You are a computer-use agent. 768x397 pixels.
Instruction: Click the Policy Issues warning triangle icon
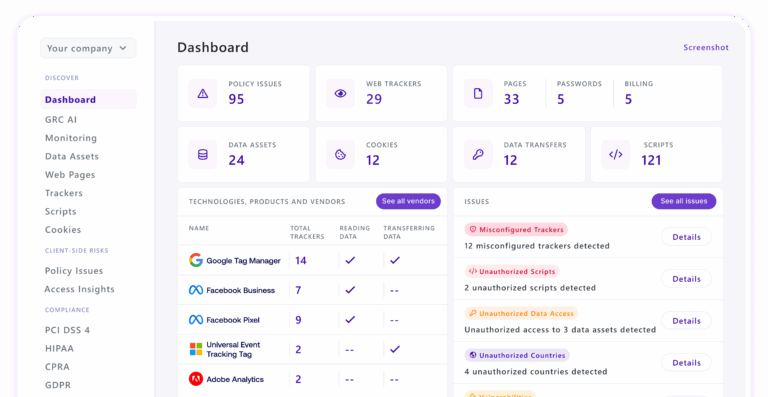point(203,93)
